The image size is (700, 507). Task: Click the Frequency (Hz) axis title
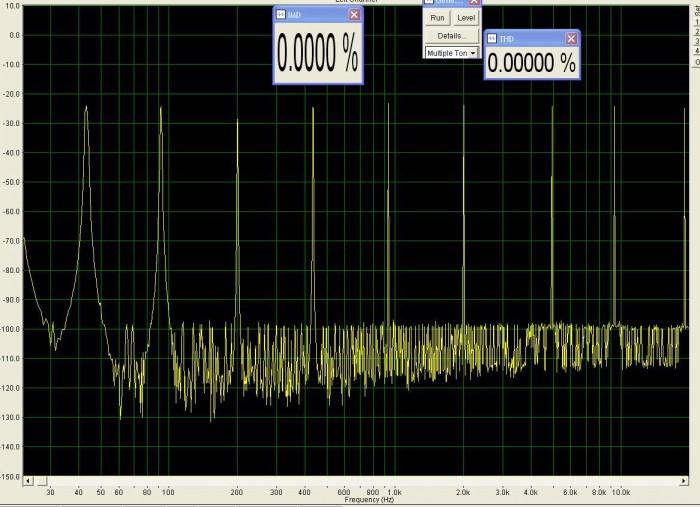coord(369,500)
